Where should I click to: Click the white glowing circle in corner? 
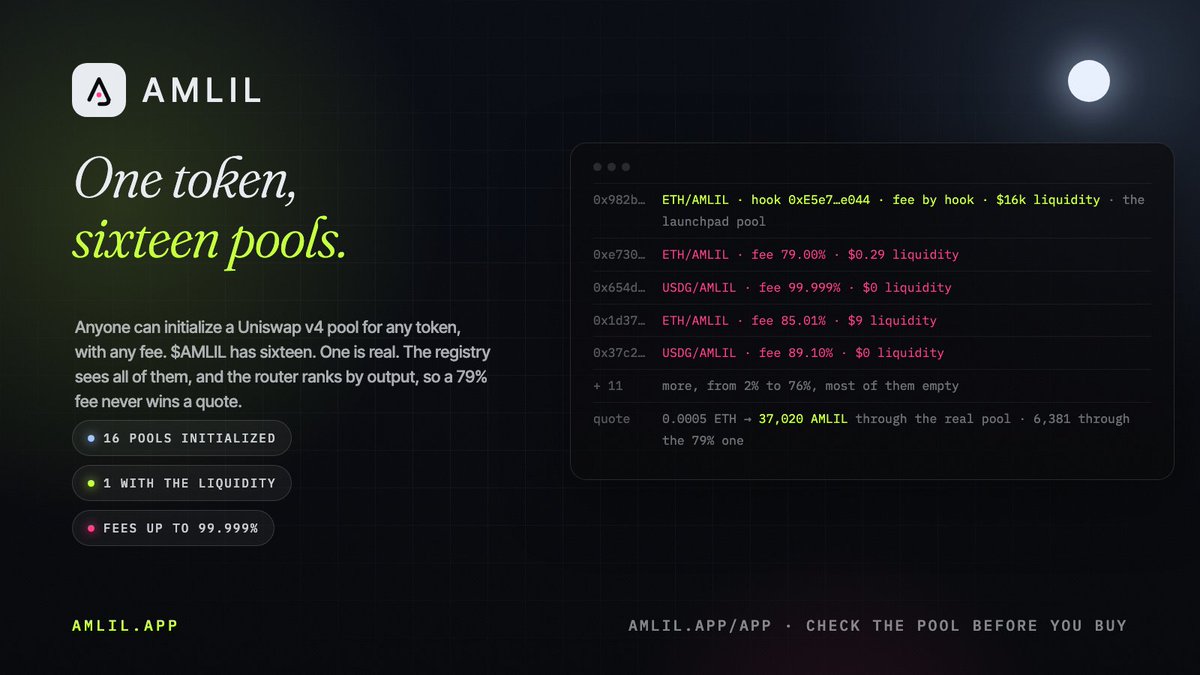click(1089, 81)
